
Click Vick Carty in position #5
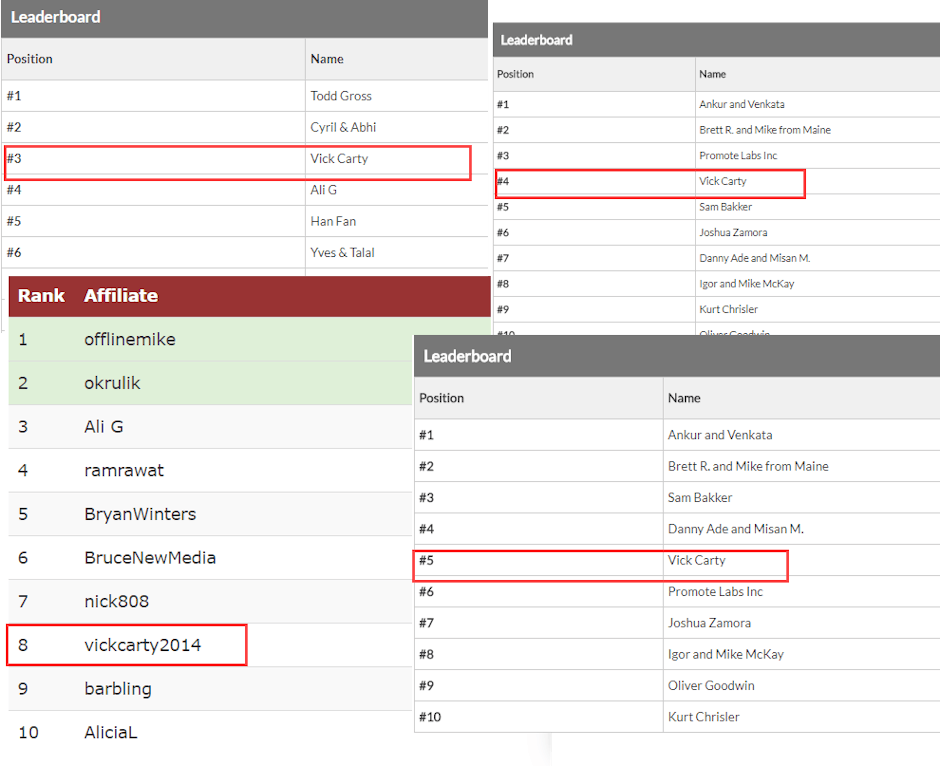click(696, 561)
